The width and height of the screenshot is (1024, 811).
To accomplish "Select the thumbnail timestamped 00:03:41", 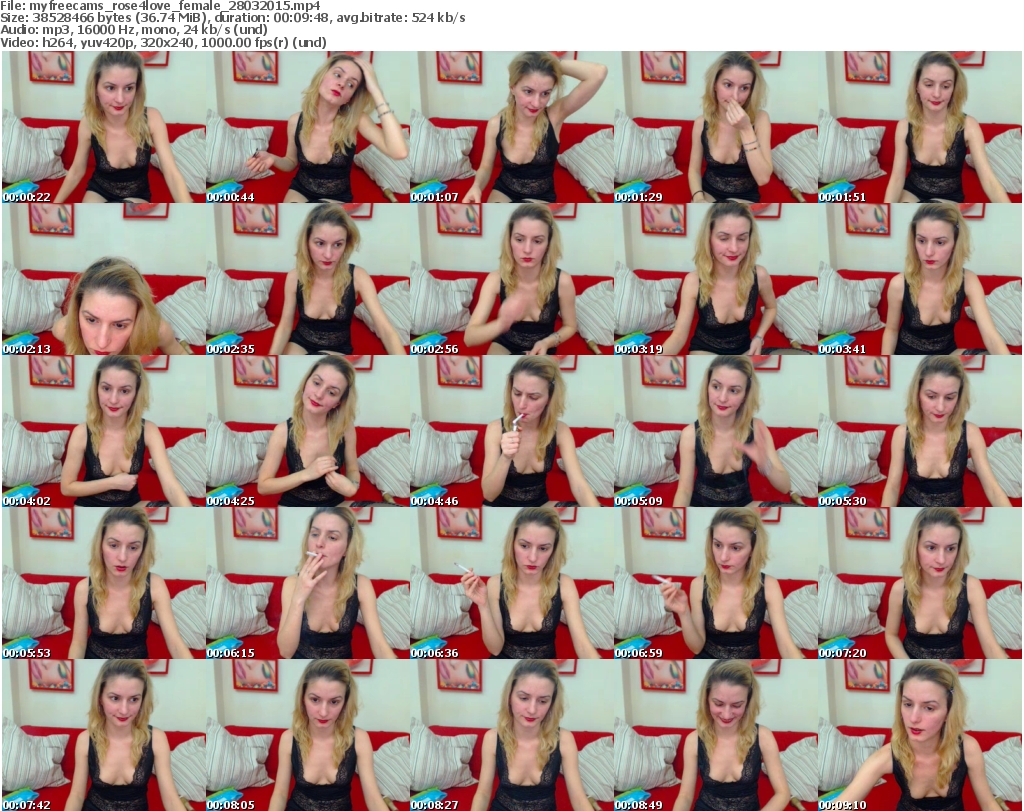I will tap(920, 279).
